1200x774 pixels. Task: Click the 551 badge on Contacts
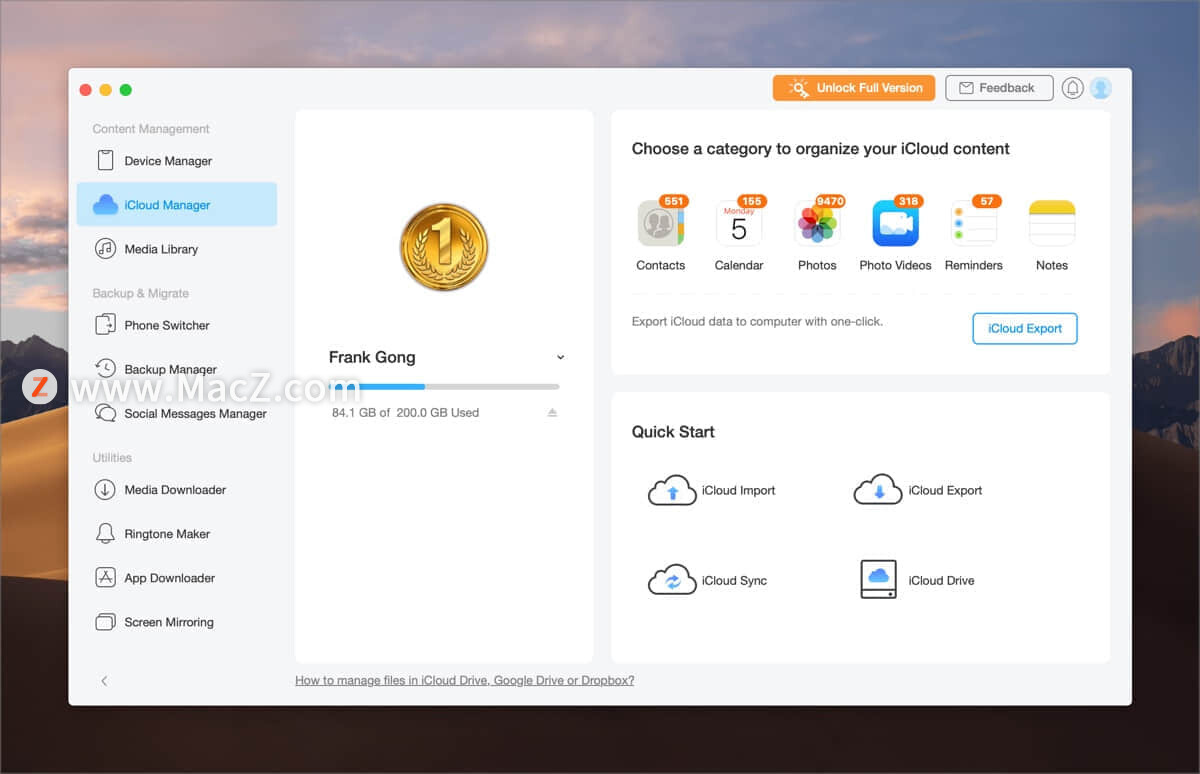(673, 201)
